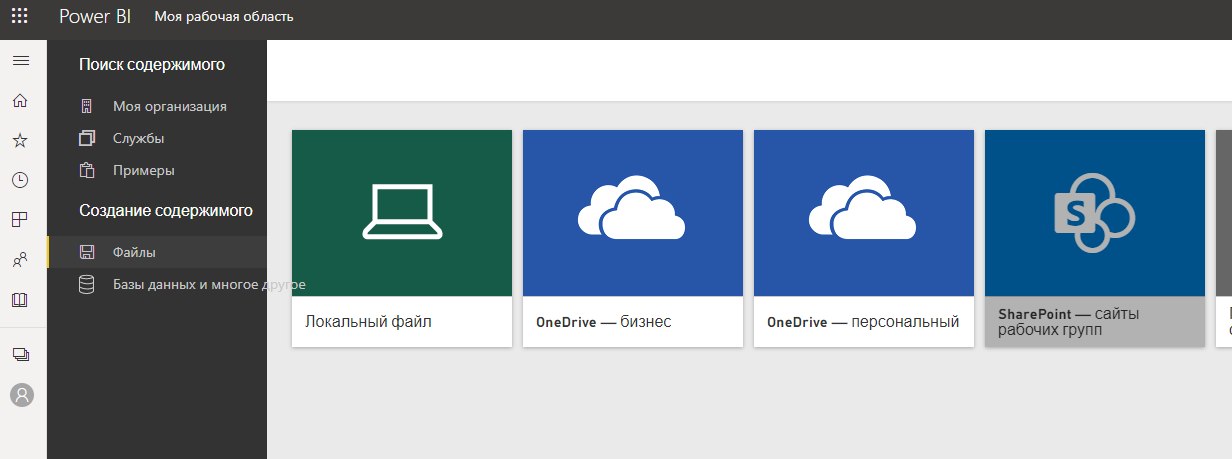Click the user avatar icon in sidebar
Image resolution: width=1232 pixels, height=459 pixels.
22,394
